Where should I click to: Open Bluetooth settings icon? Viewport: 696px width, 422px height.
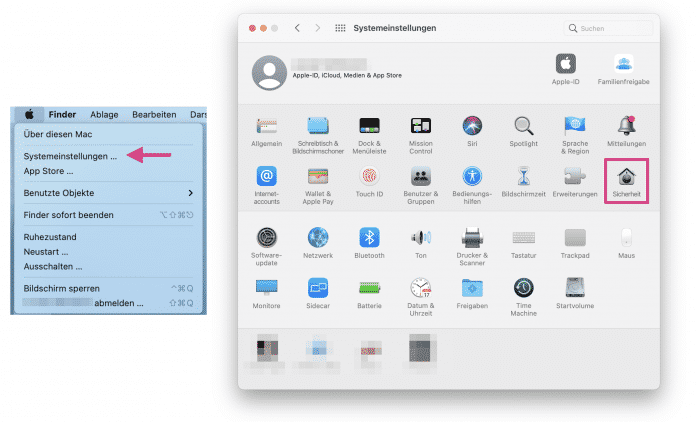369,237
